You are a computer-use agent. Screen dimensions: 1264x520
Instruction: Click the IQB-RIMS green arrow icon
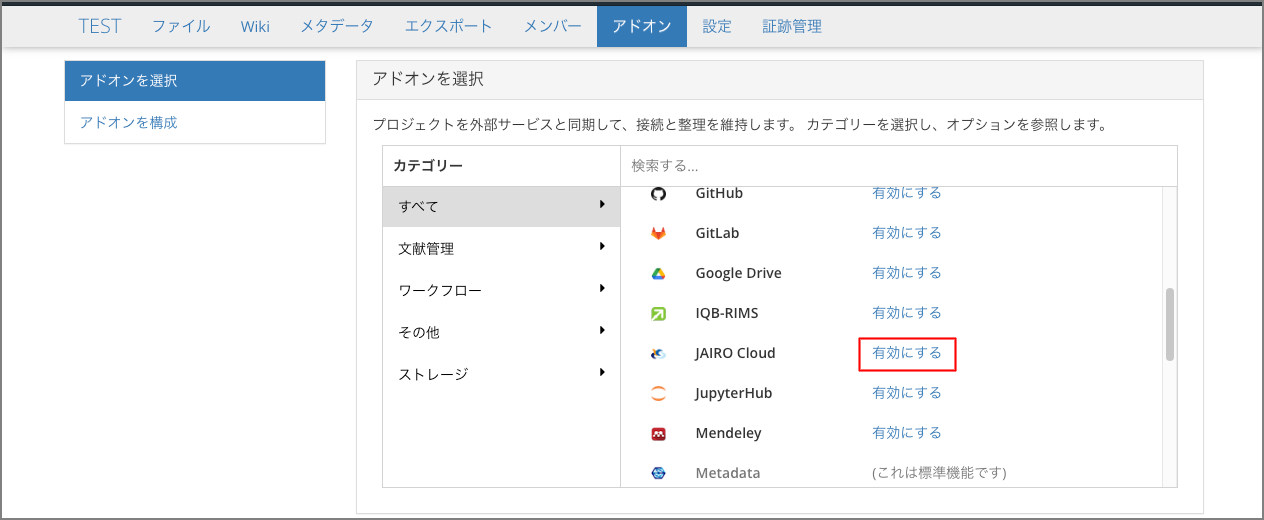658,313
